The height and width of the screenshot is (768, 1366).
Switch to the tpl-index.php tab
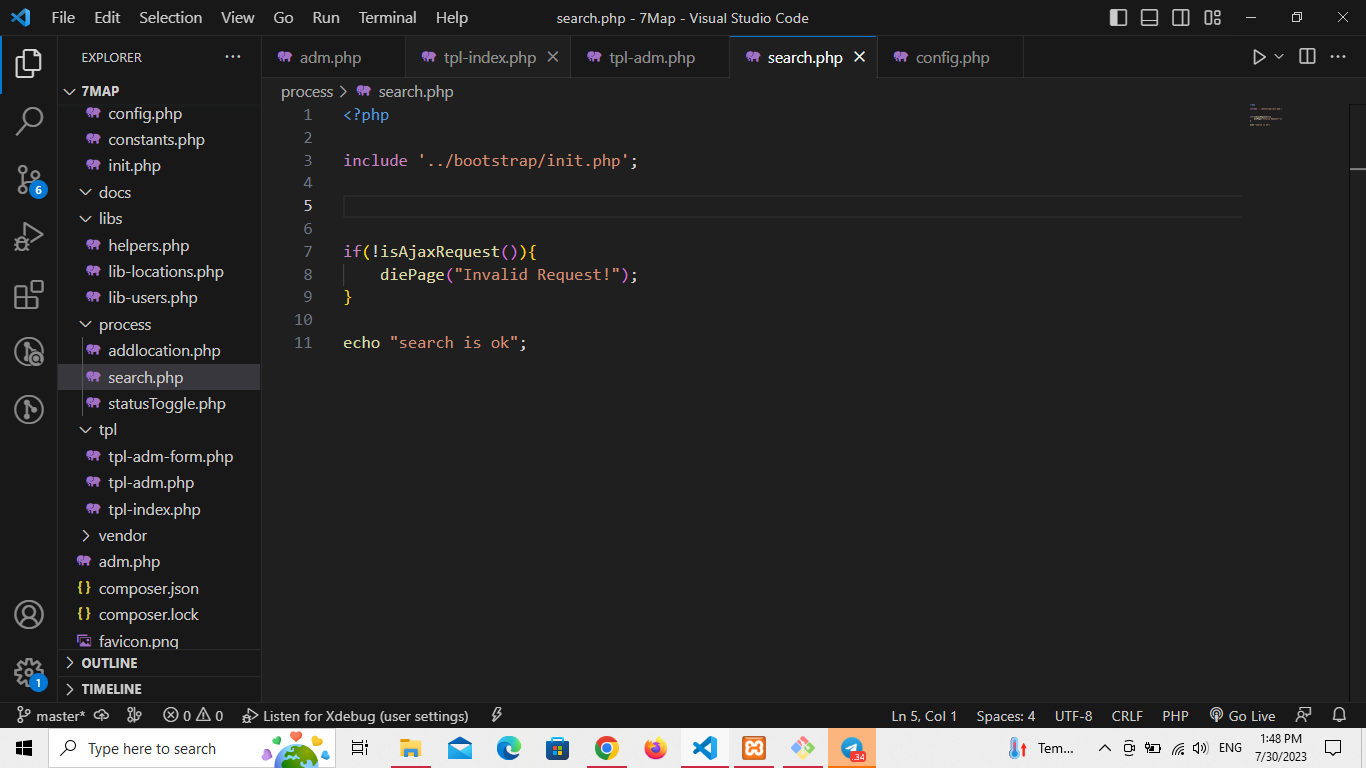click(489, 57)
